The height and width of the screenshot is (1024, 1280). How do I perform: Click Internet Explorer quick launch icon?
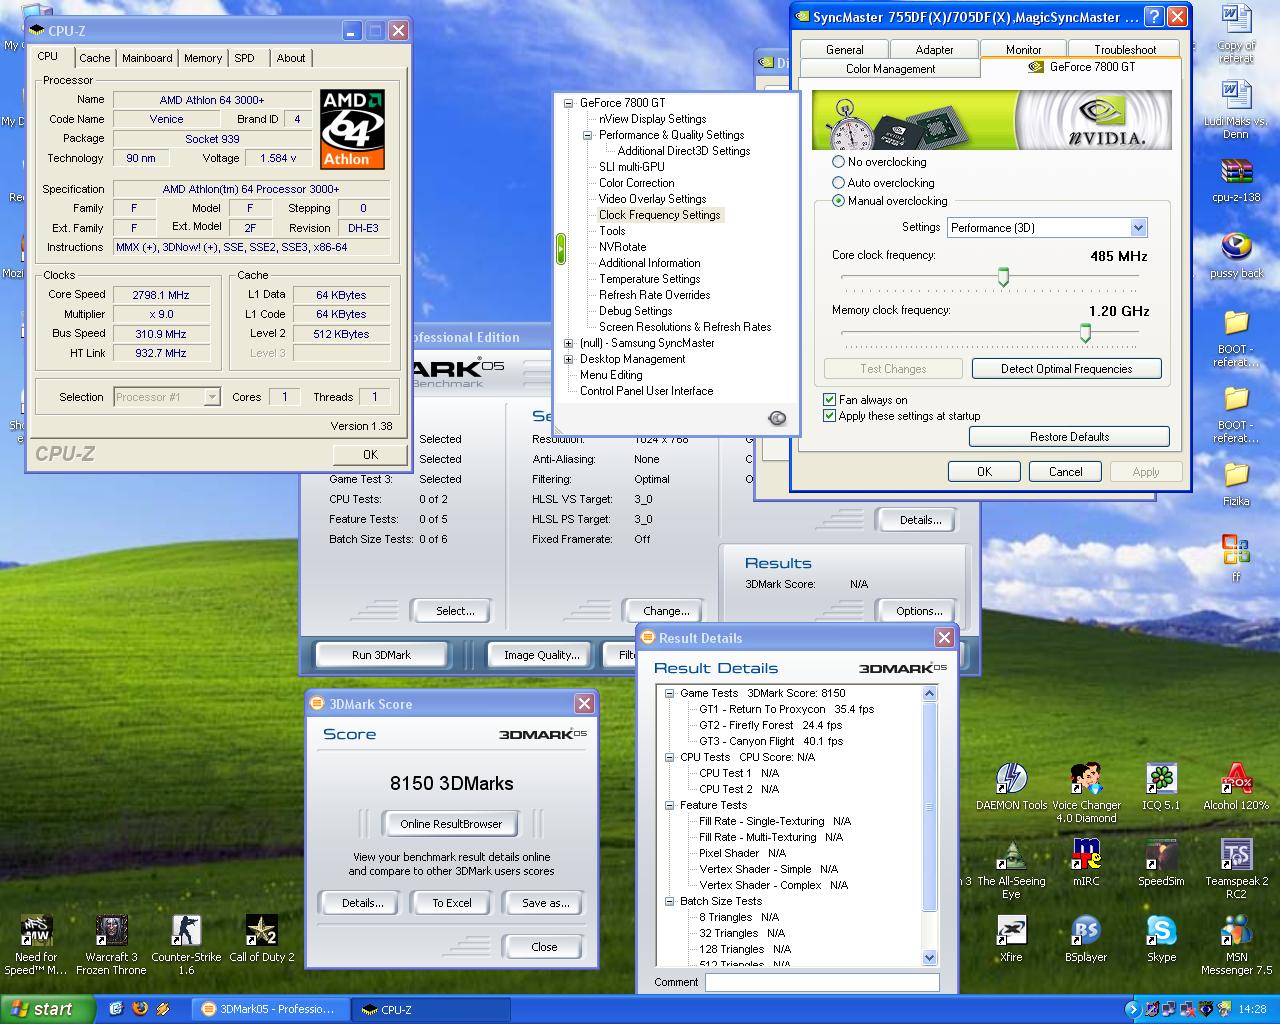(116, 1009)
